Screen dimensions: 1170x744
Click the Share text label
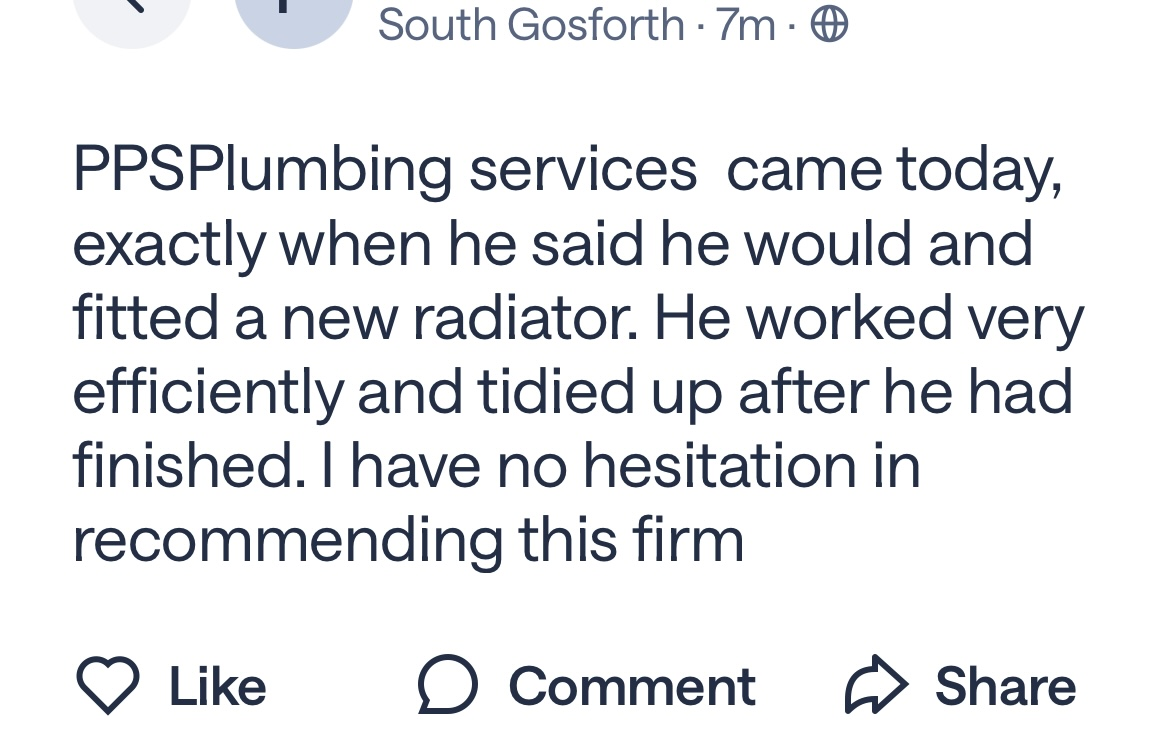click(1005, 687)
